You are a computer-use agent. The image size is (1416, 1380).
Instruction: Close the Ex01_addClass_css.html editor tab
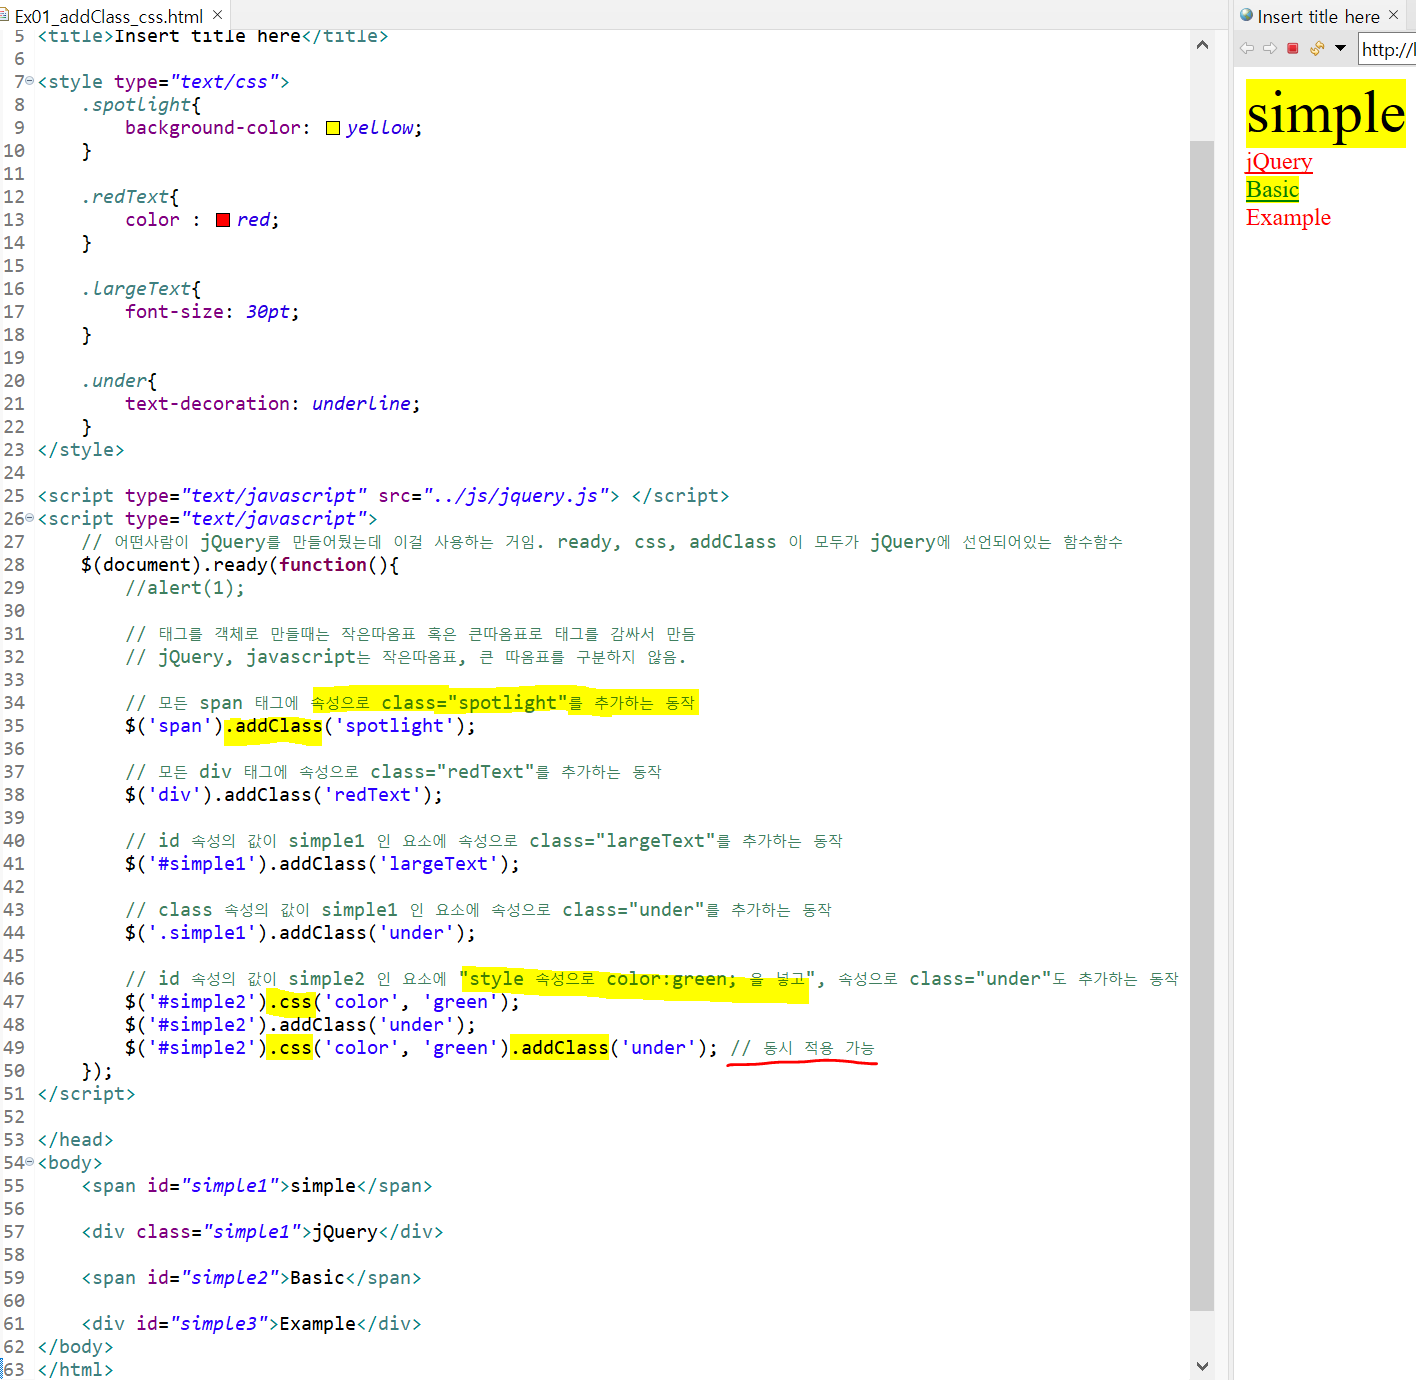218,15
